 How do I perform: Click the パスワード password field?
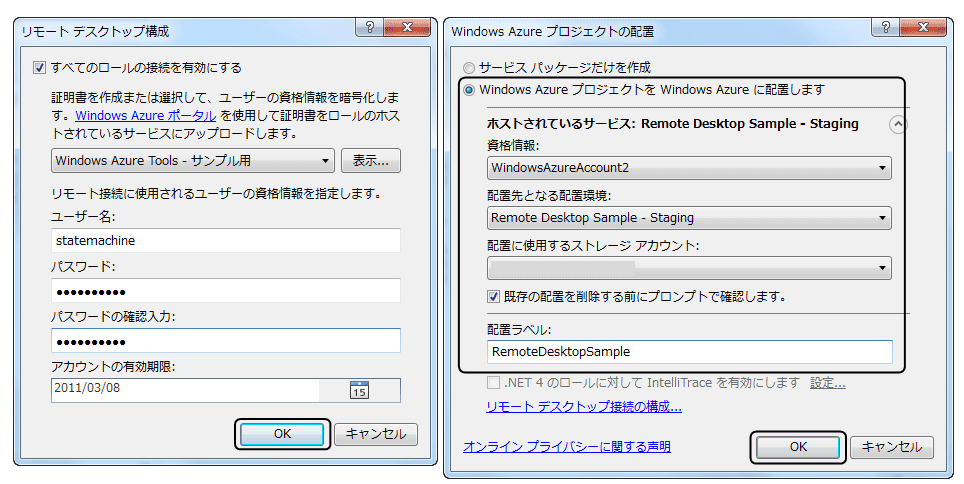[226, 291]
